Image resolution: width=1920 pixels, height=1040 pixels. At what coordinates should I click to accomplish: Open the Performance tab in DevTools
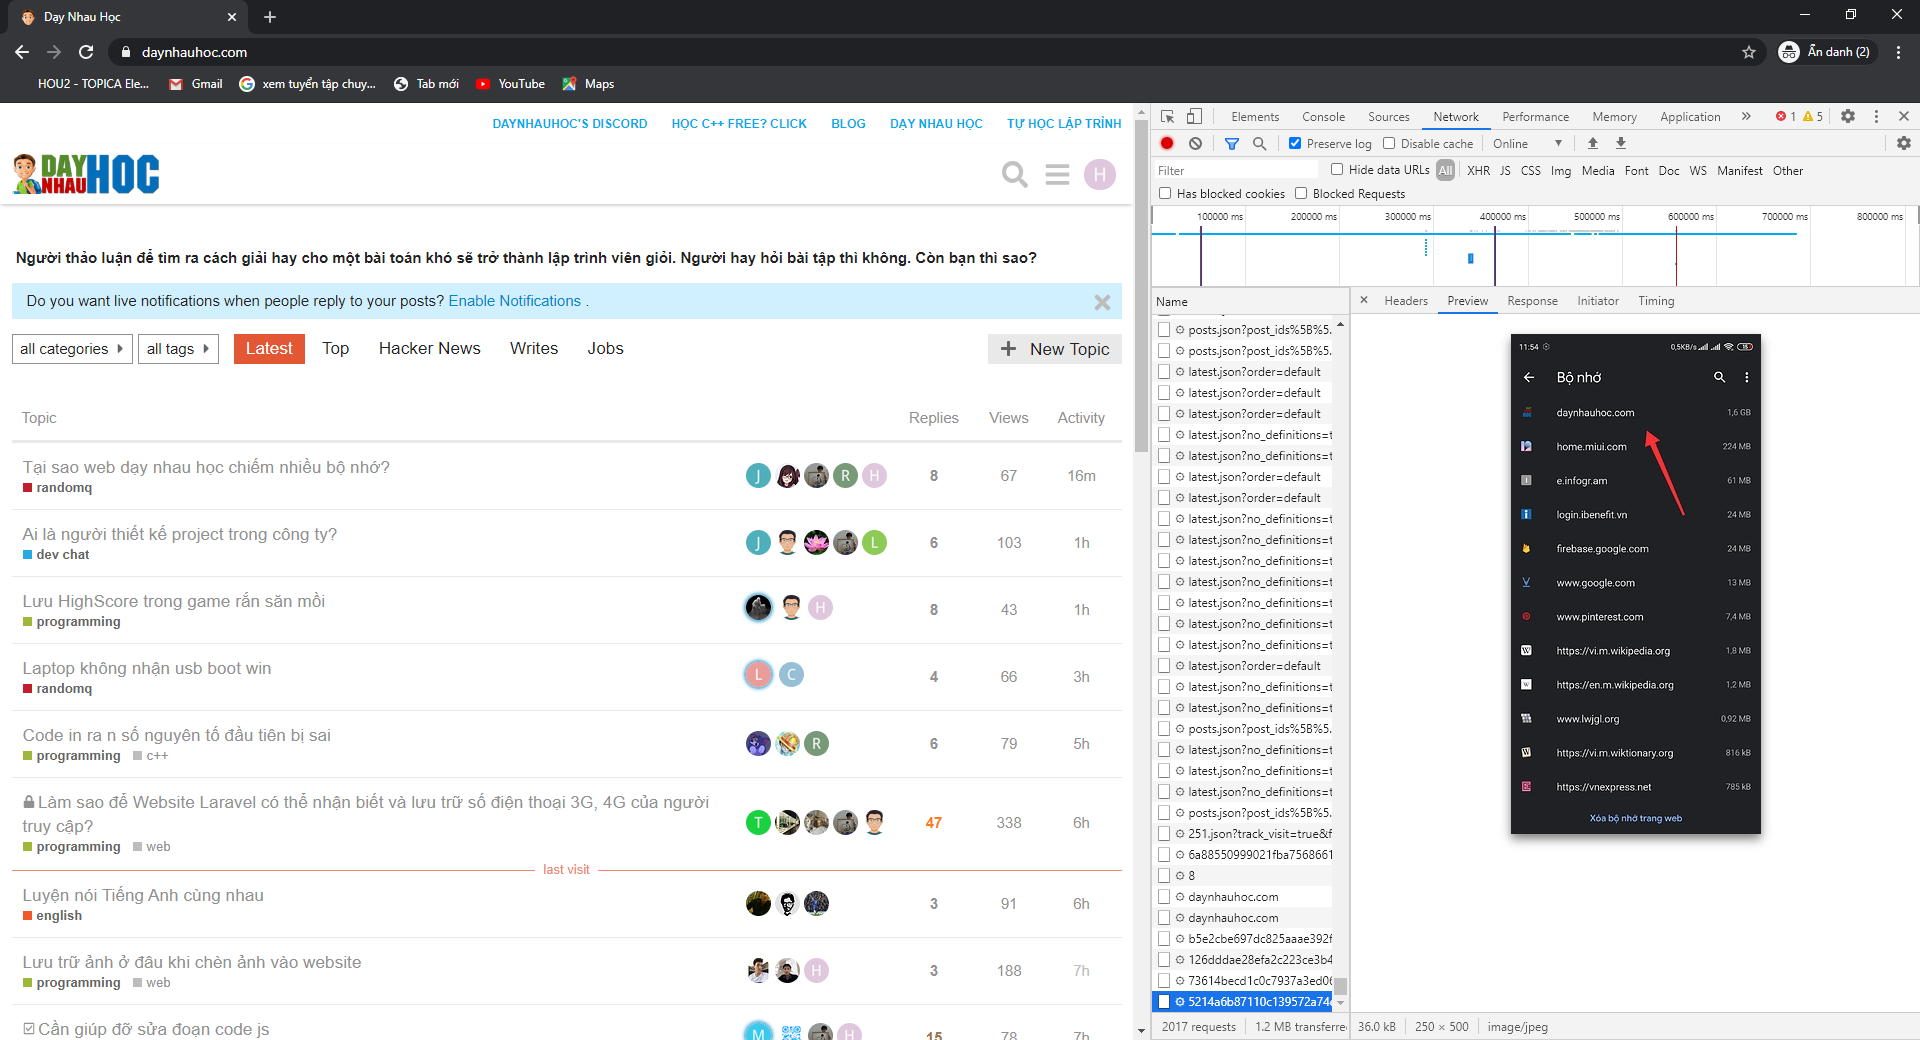point(1535,116)
